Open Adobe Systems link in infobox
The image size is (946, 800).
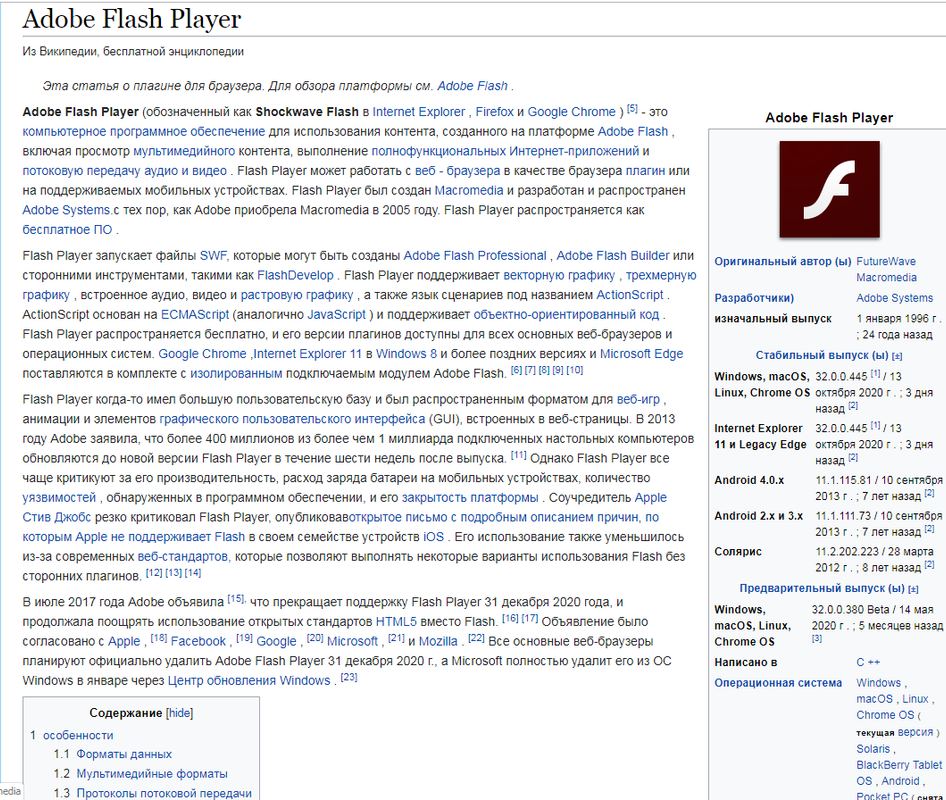click(894, 298)
